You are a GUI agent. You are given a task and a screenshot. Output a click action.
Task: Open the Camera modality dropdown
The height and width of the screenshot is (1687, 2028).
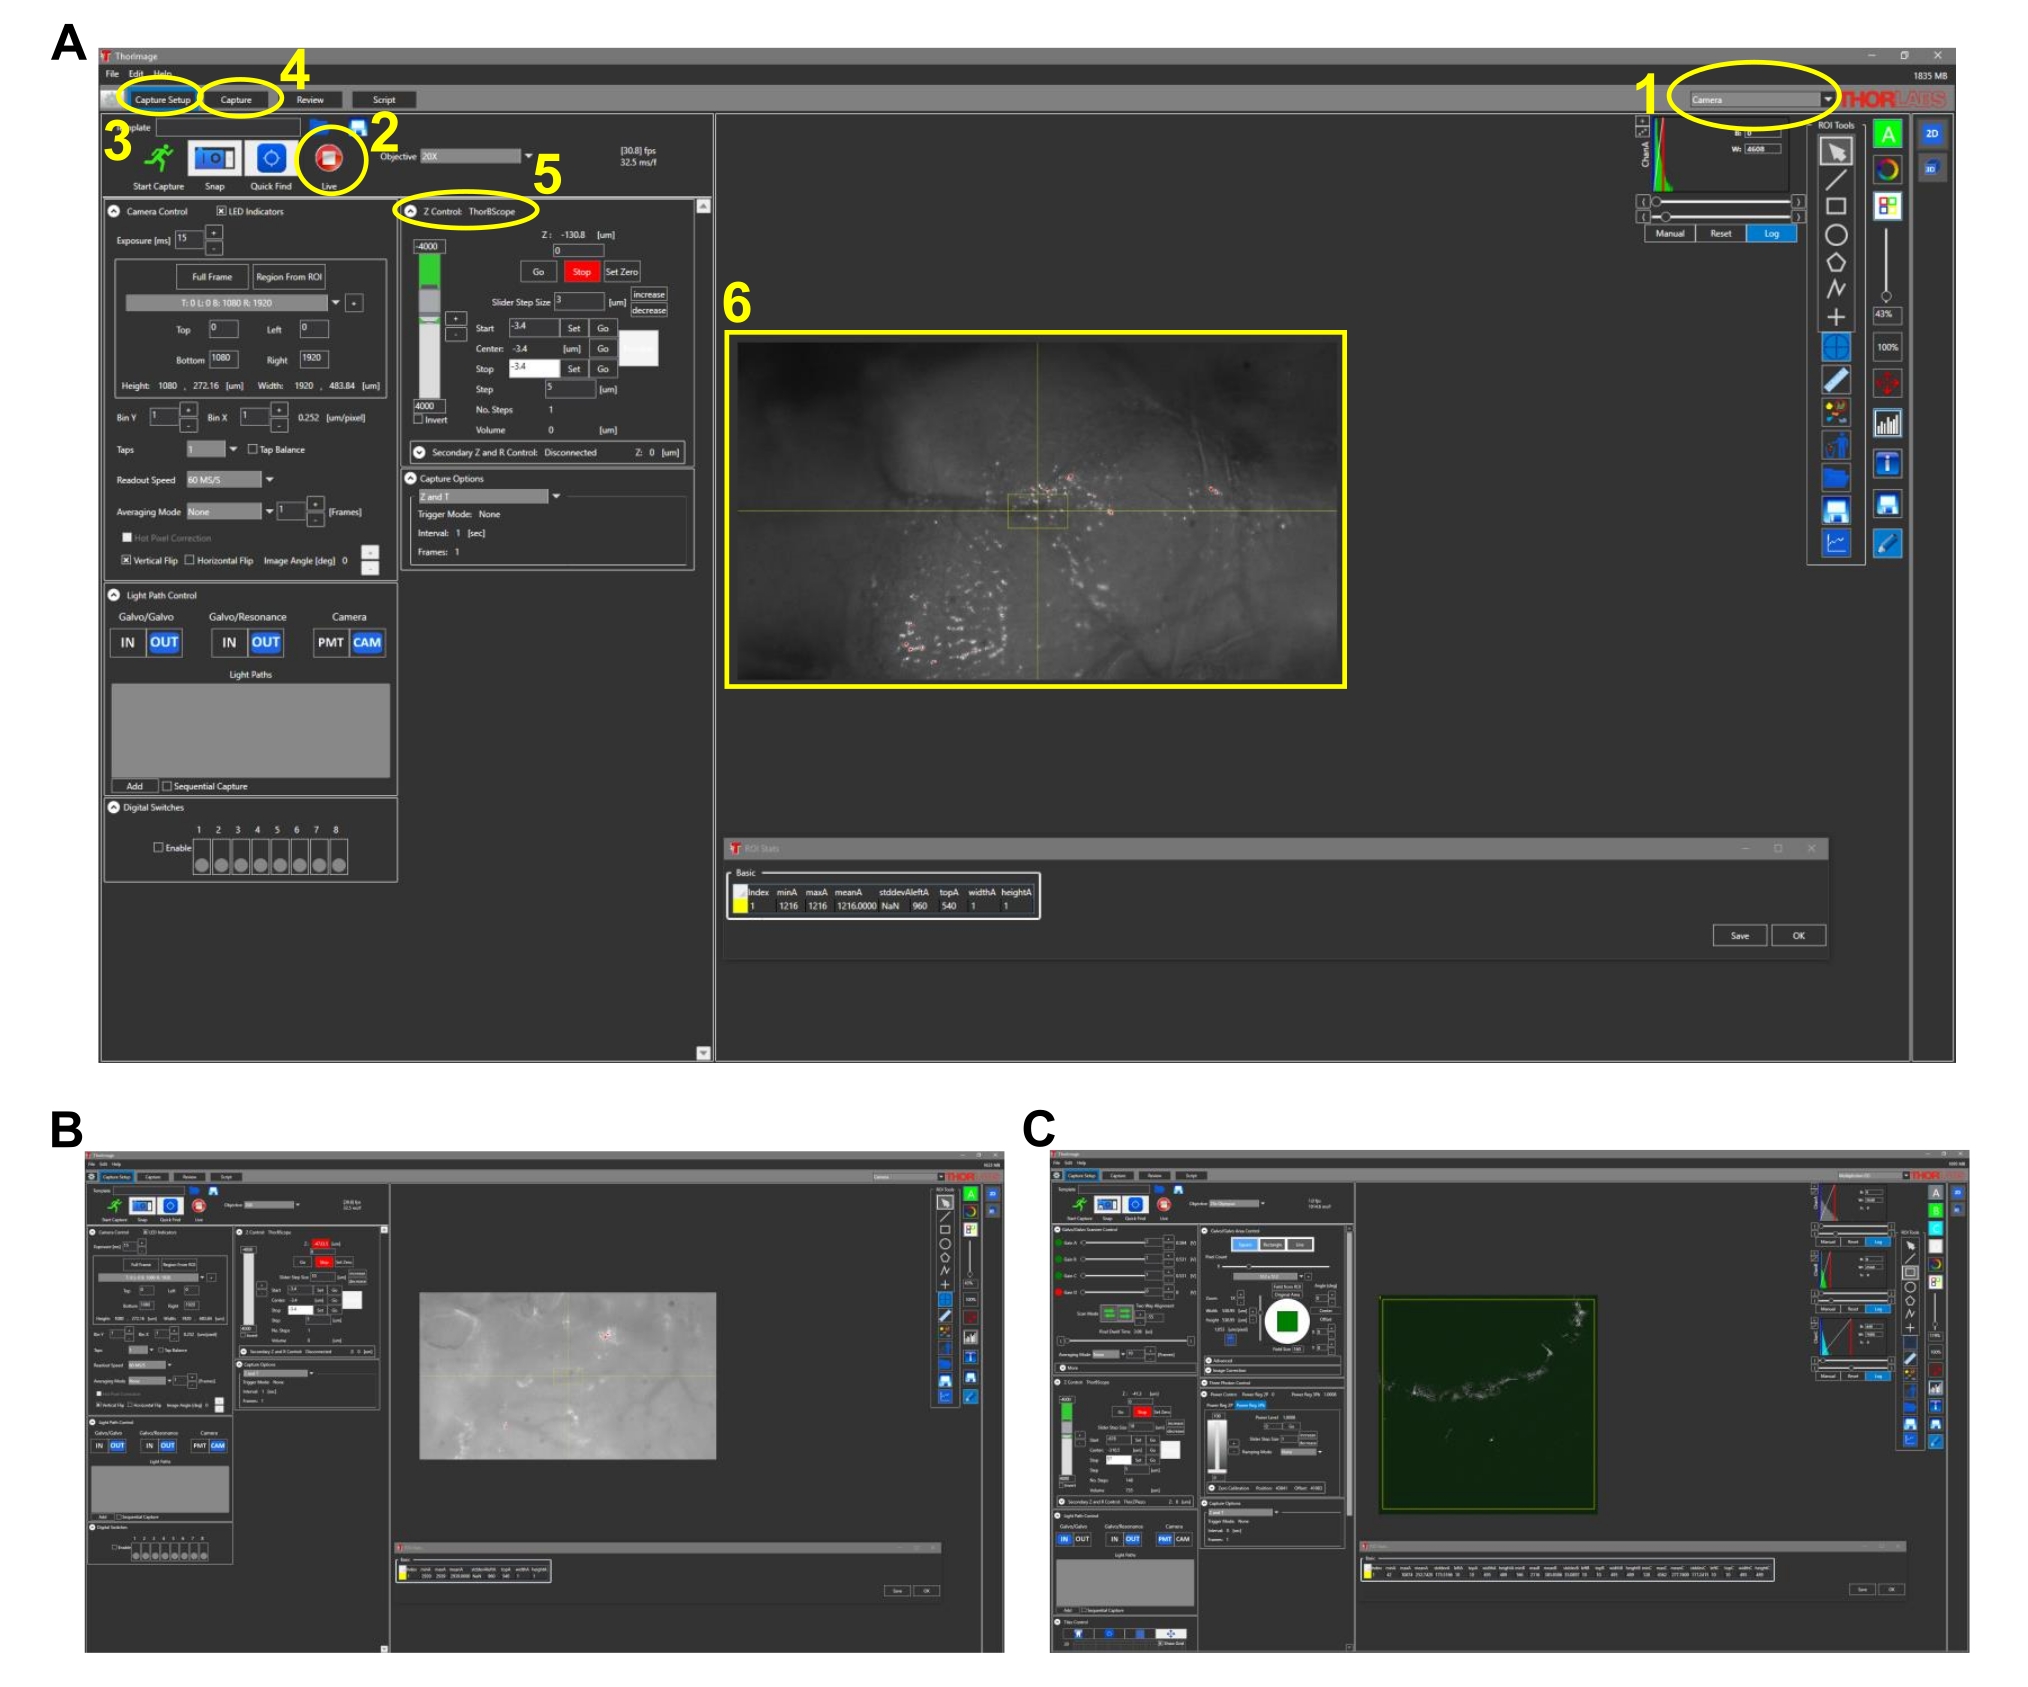[x=1827, y=99]
